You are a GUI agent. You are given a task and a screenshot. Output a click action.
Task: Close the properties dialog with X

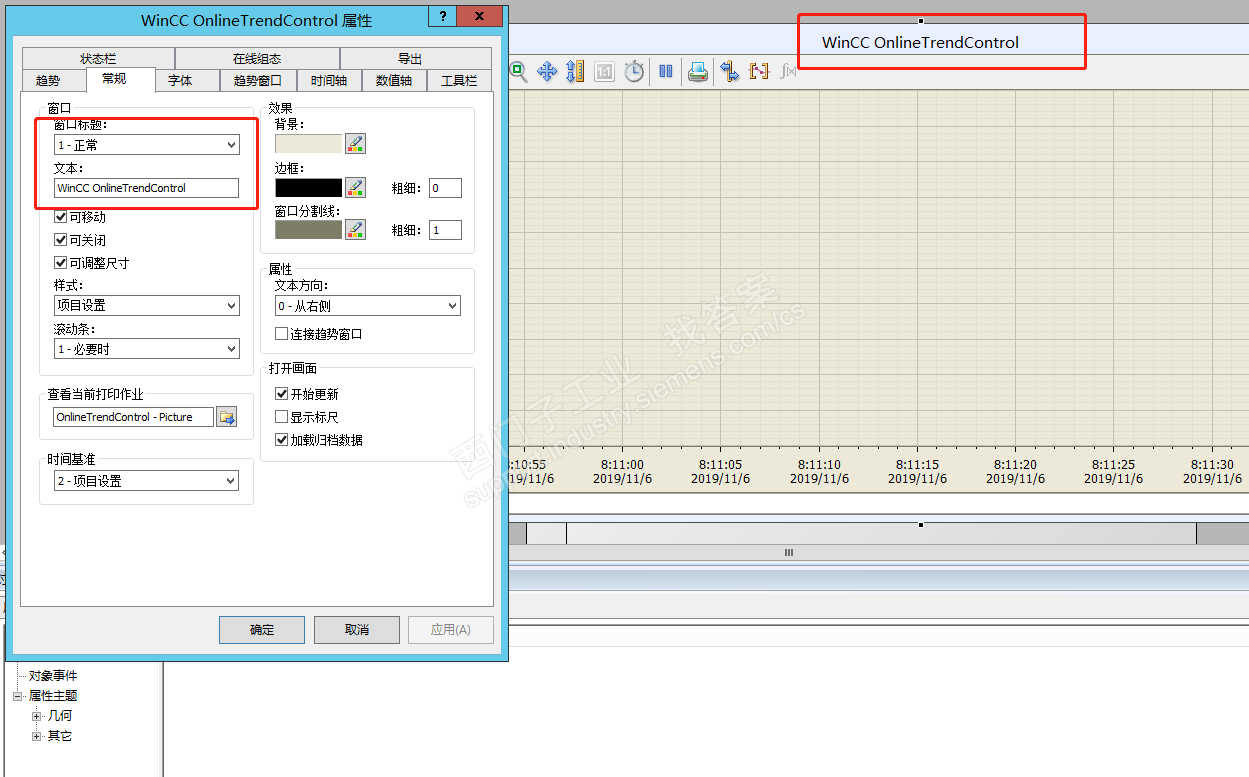[482, 17]
